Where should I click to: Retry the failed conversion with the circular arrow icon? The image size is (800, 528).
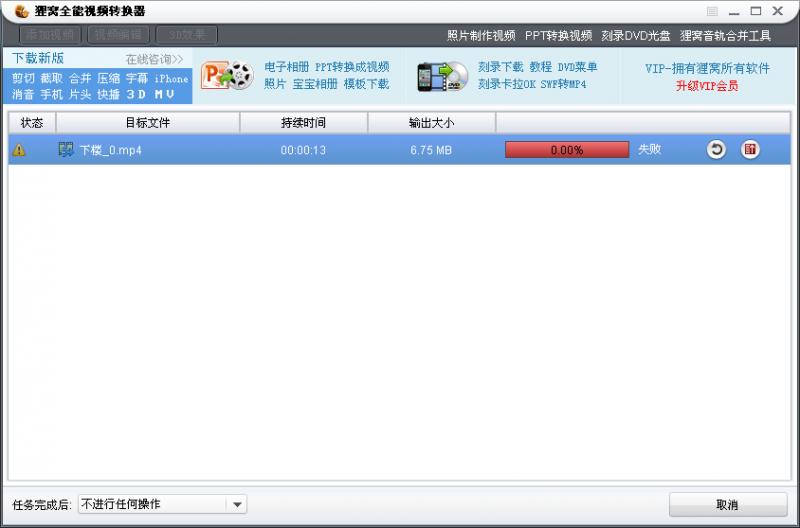716,149
